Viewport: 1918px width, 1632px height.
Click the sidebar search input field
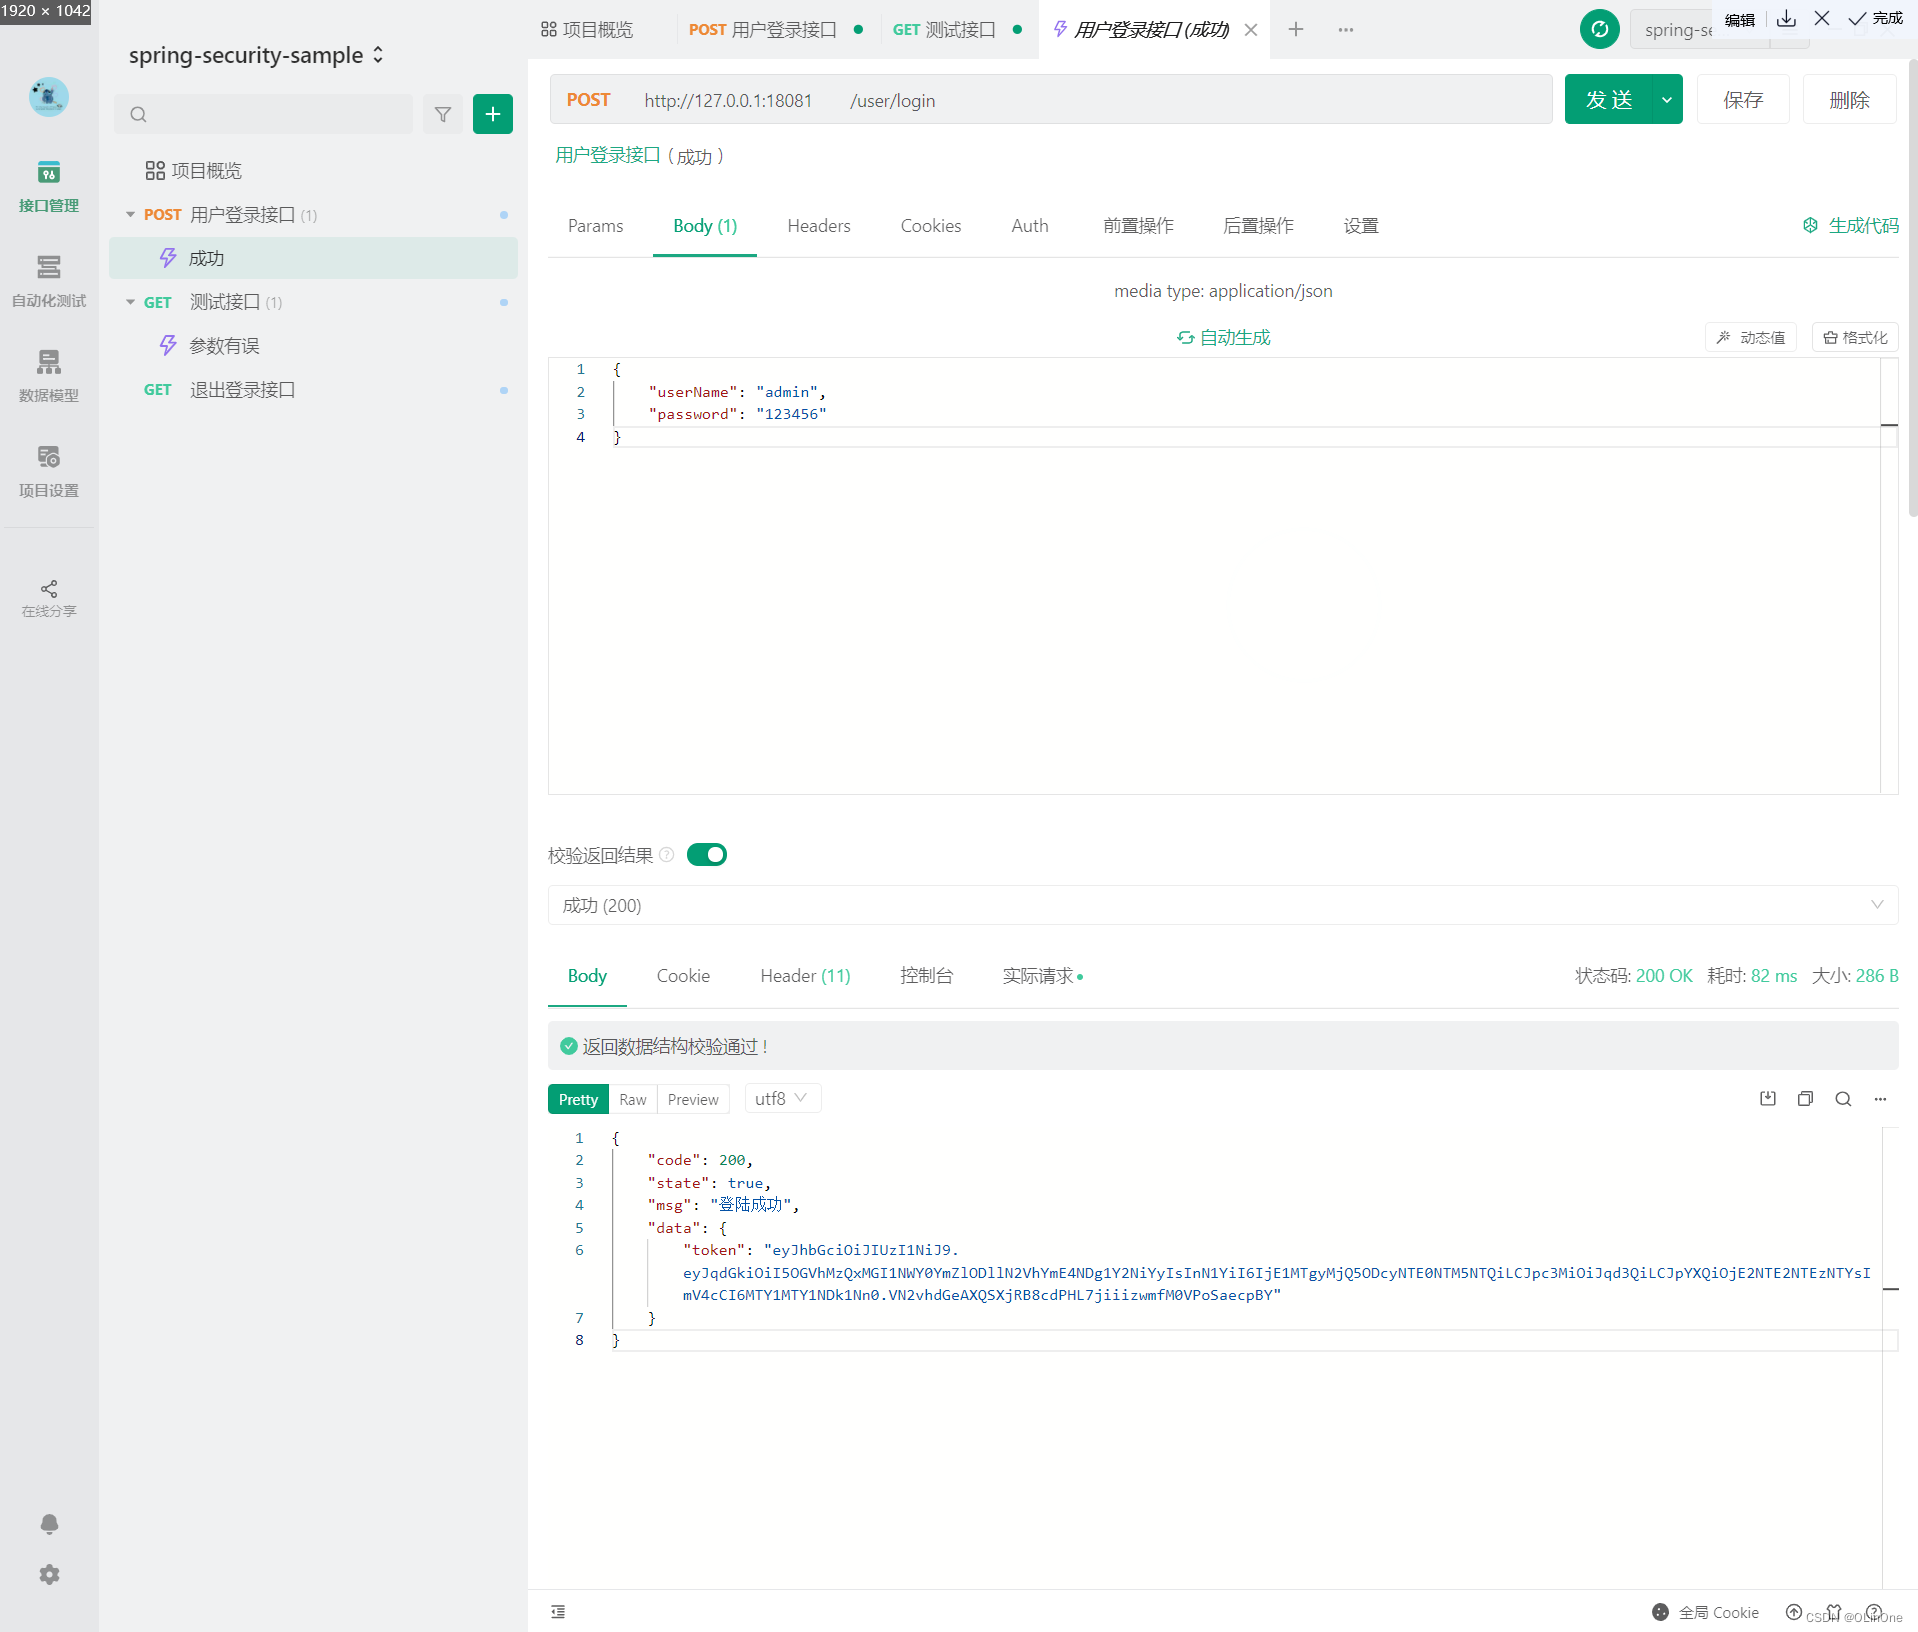tap(264, 114)
